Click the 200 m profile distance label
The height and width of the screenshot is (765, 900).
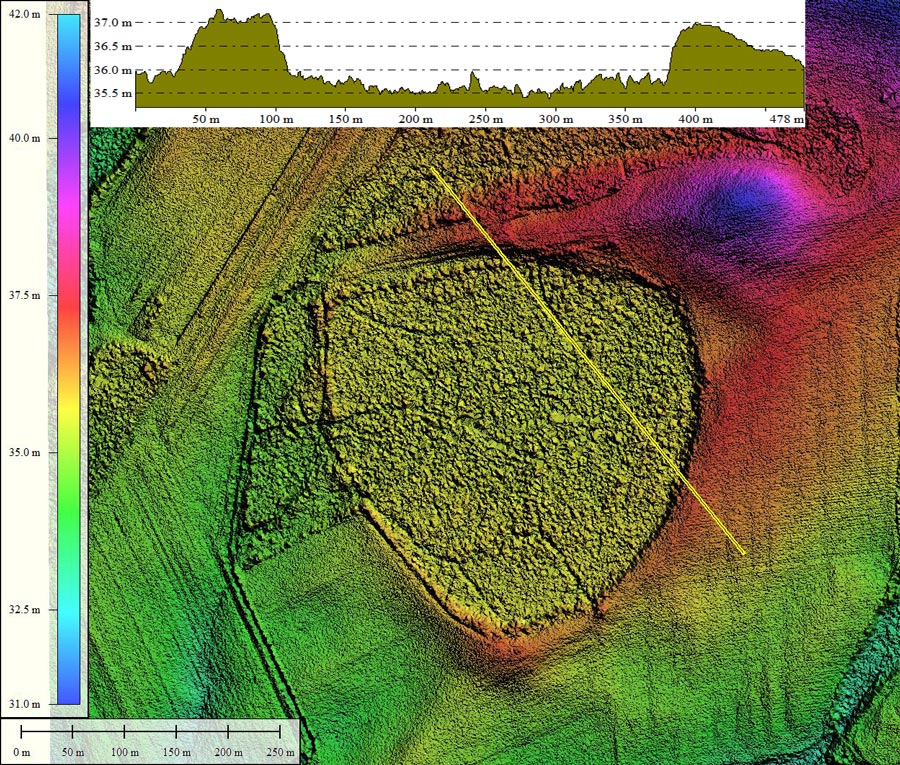point(416,119)
